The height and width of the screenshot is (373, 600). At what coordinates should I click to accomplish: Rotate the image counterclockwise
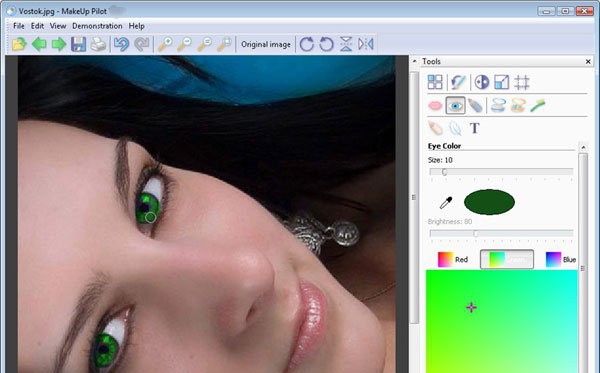click(x=326, y=44)
